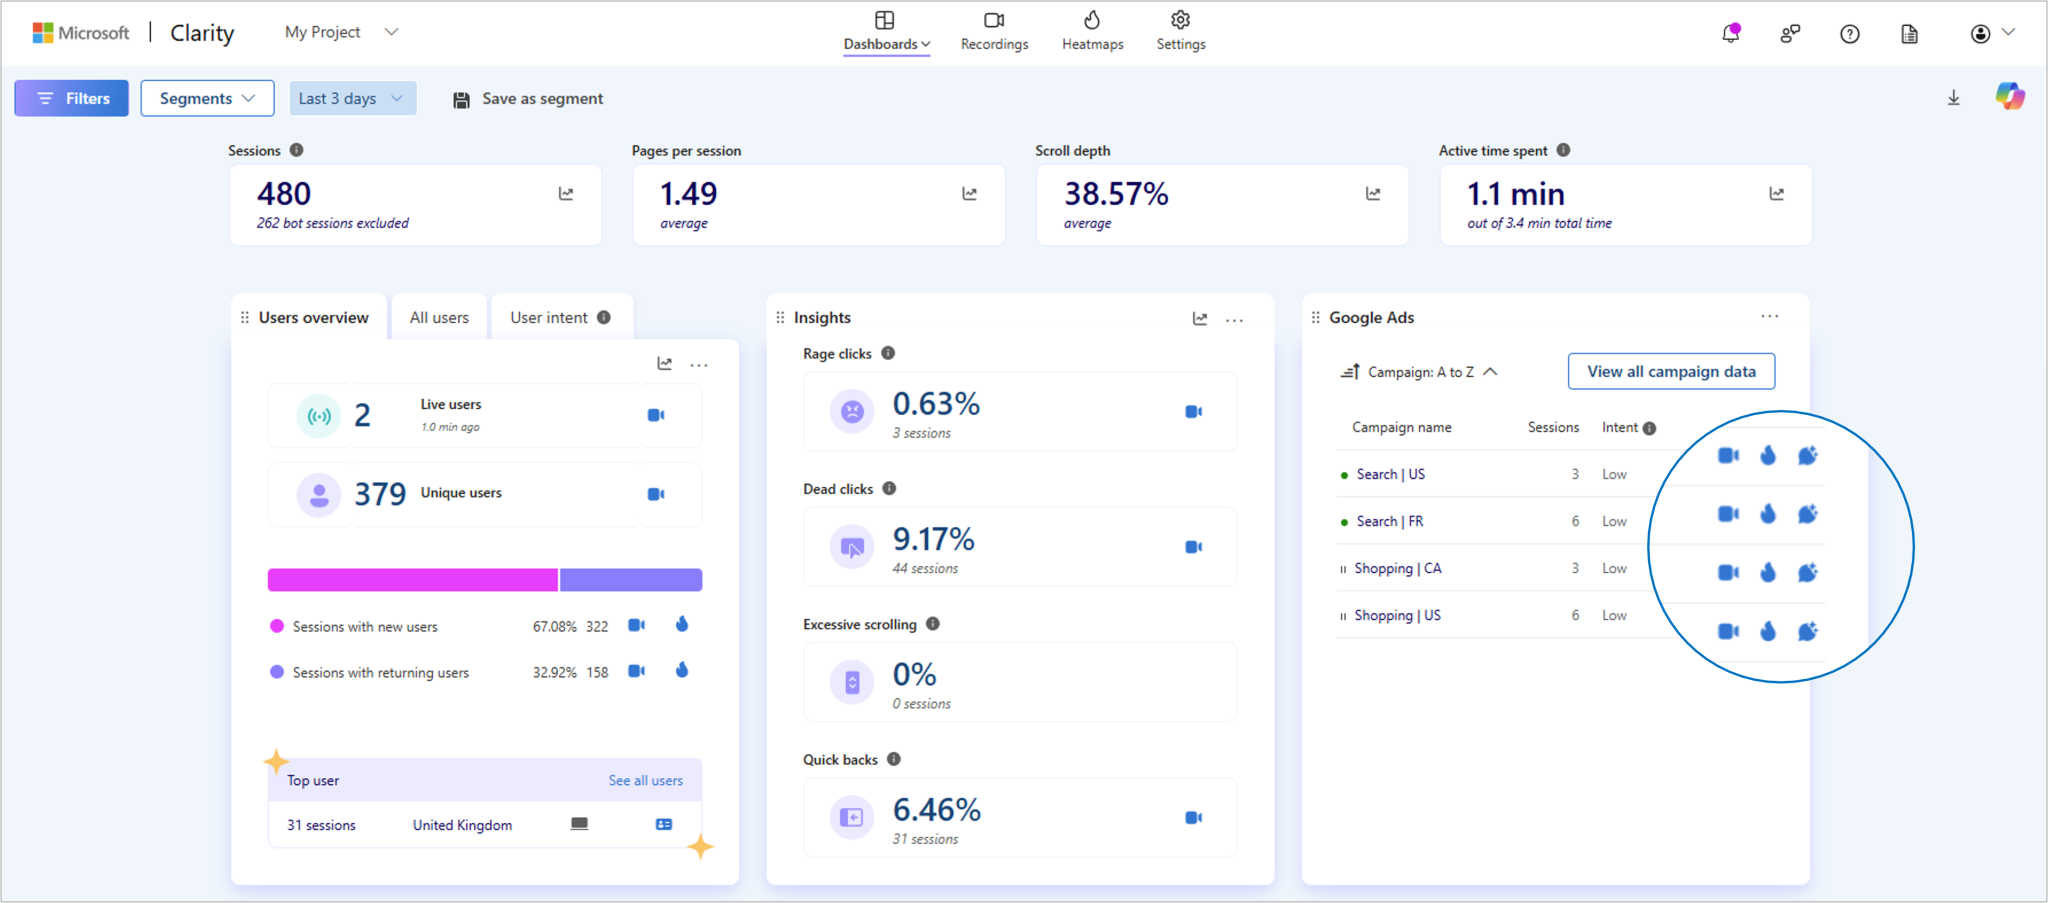Open heatmap for returning users sessions
The image size is (2048, 903).
[x=682, y=670]
